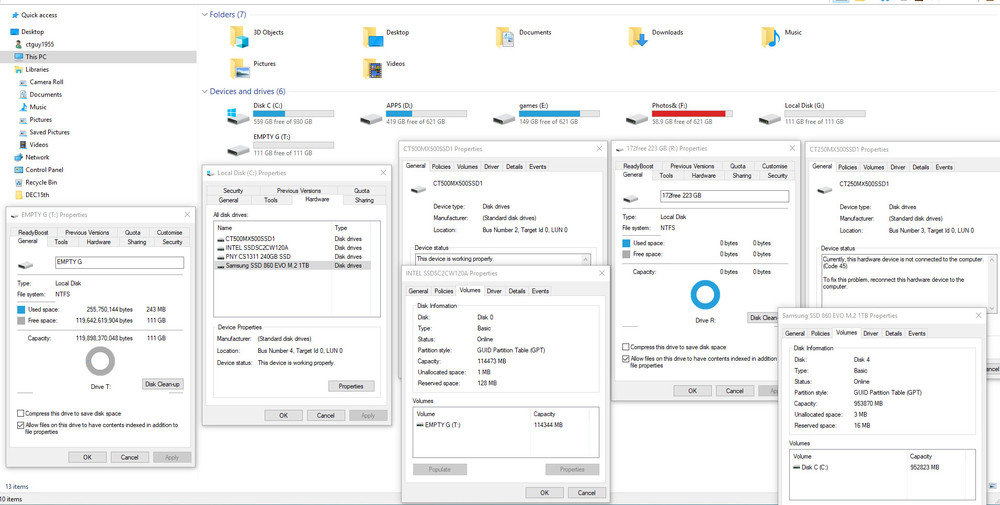This screenshot has width=1000, height=505.
Task: Open Hardware tab in Local Disk (C:) Properties
Action: tap(317, 200)
